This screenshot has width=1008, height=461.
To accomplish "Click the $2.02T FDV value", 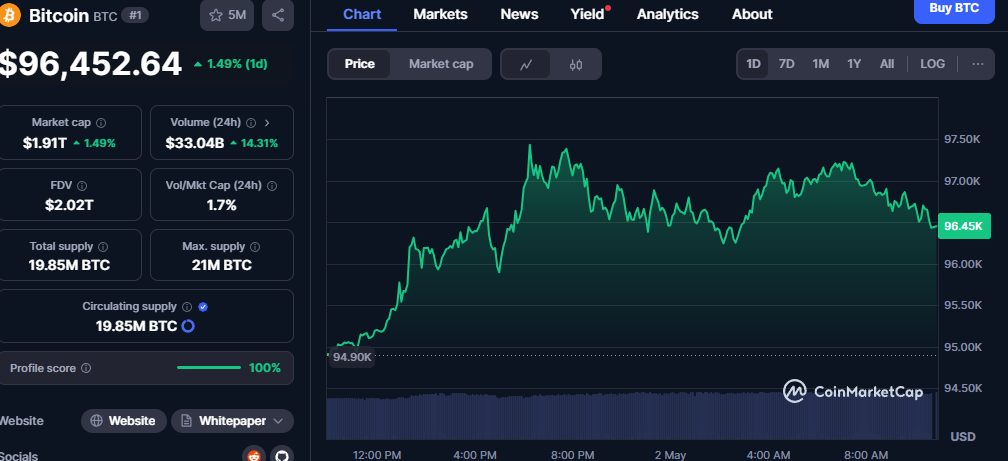I will (69, 205).
